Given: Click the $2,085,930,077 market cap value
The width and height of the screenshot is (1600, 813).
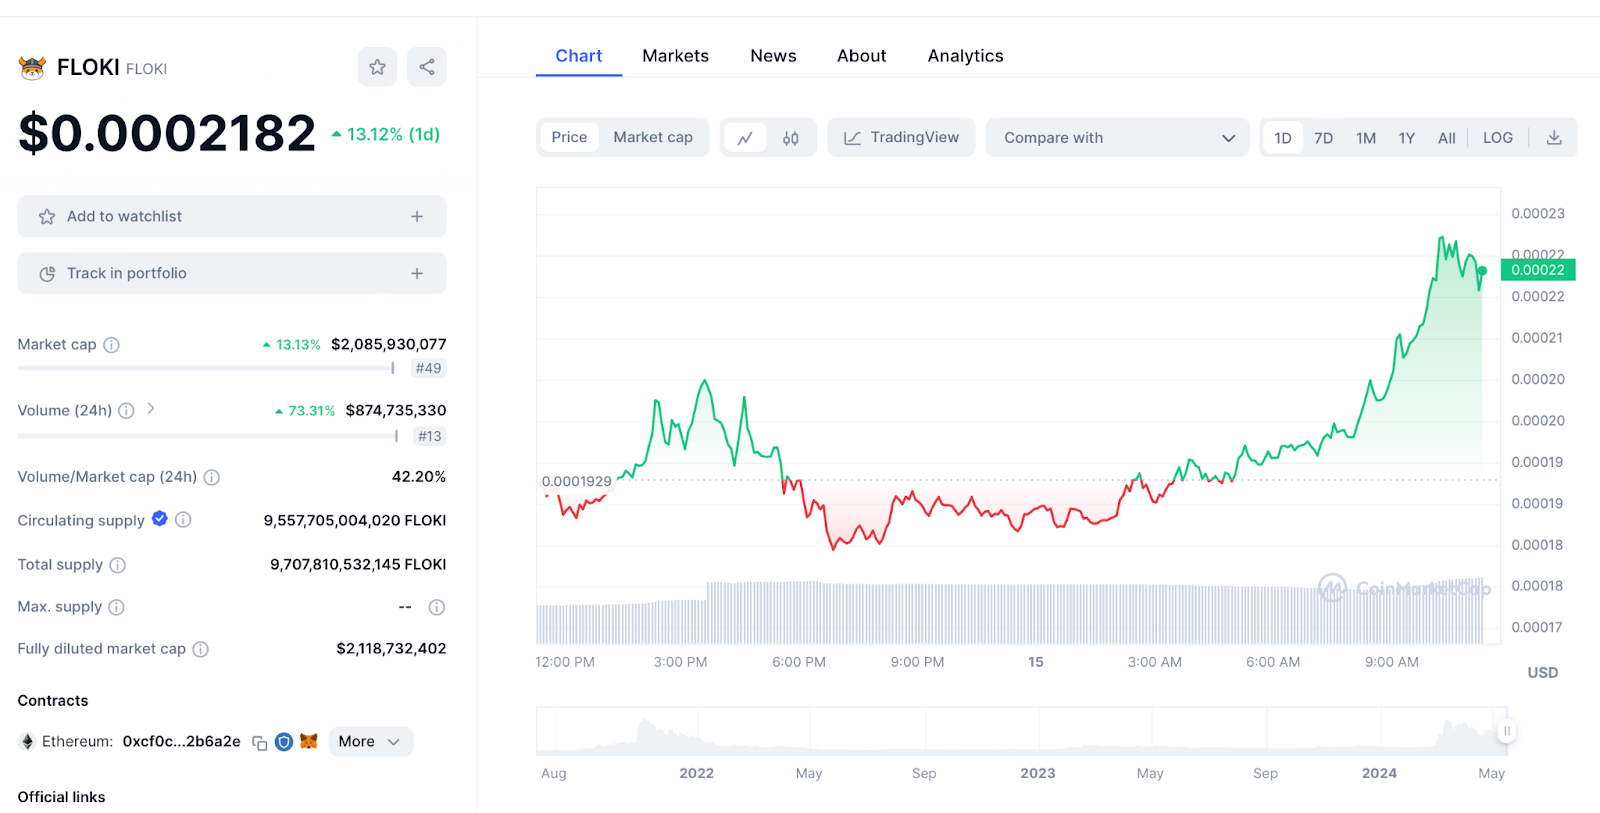Looking at the screenshot, I should 389,344.
